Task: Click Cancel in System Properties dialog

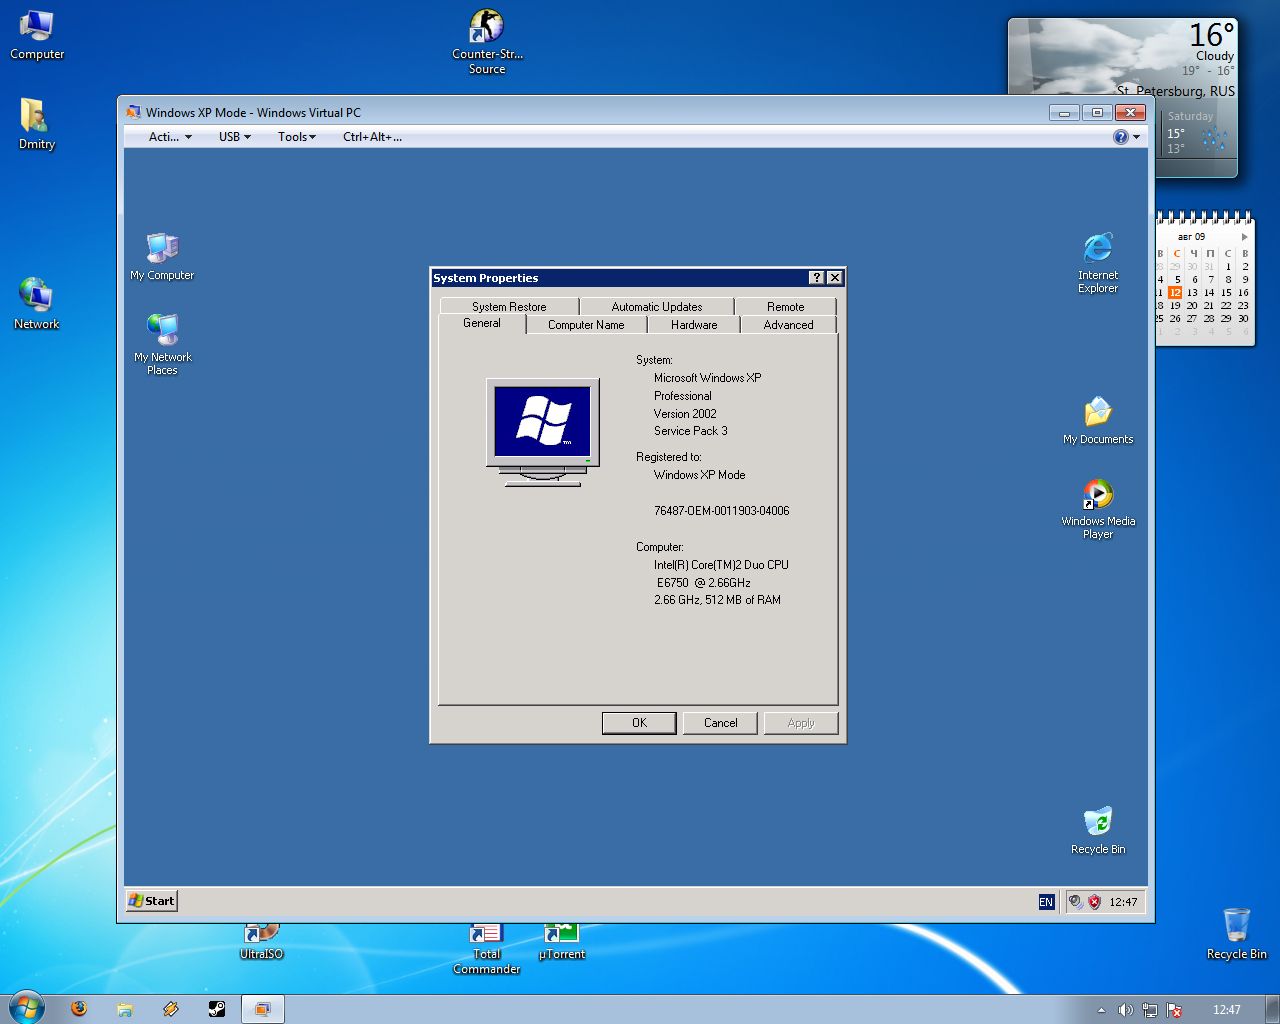Action: pyautogui.click(x=720, y=723)
